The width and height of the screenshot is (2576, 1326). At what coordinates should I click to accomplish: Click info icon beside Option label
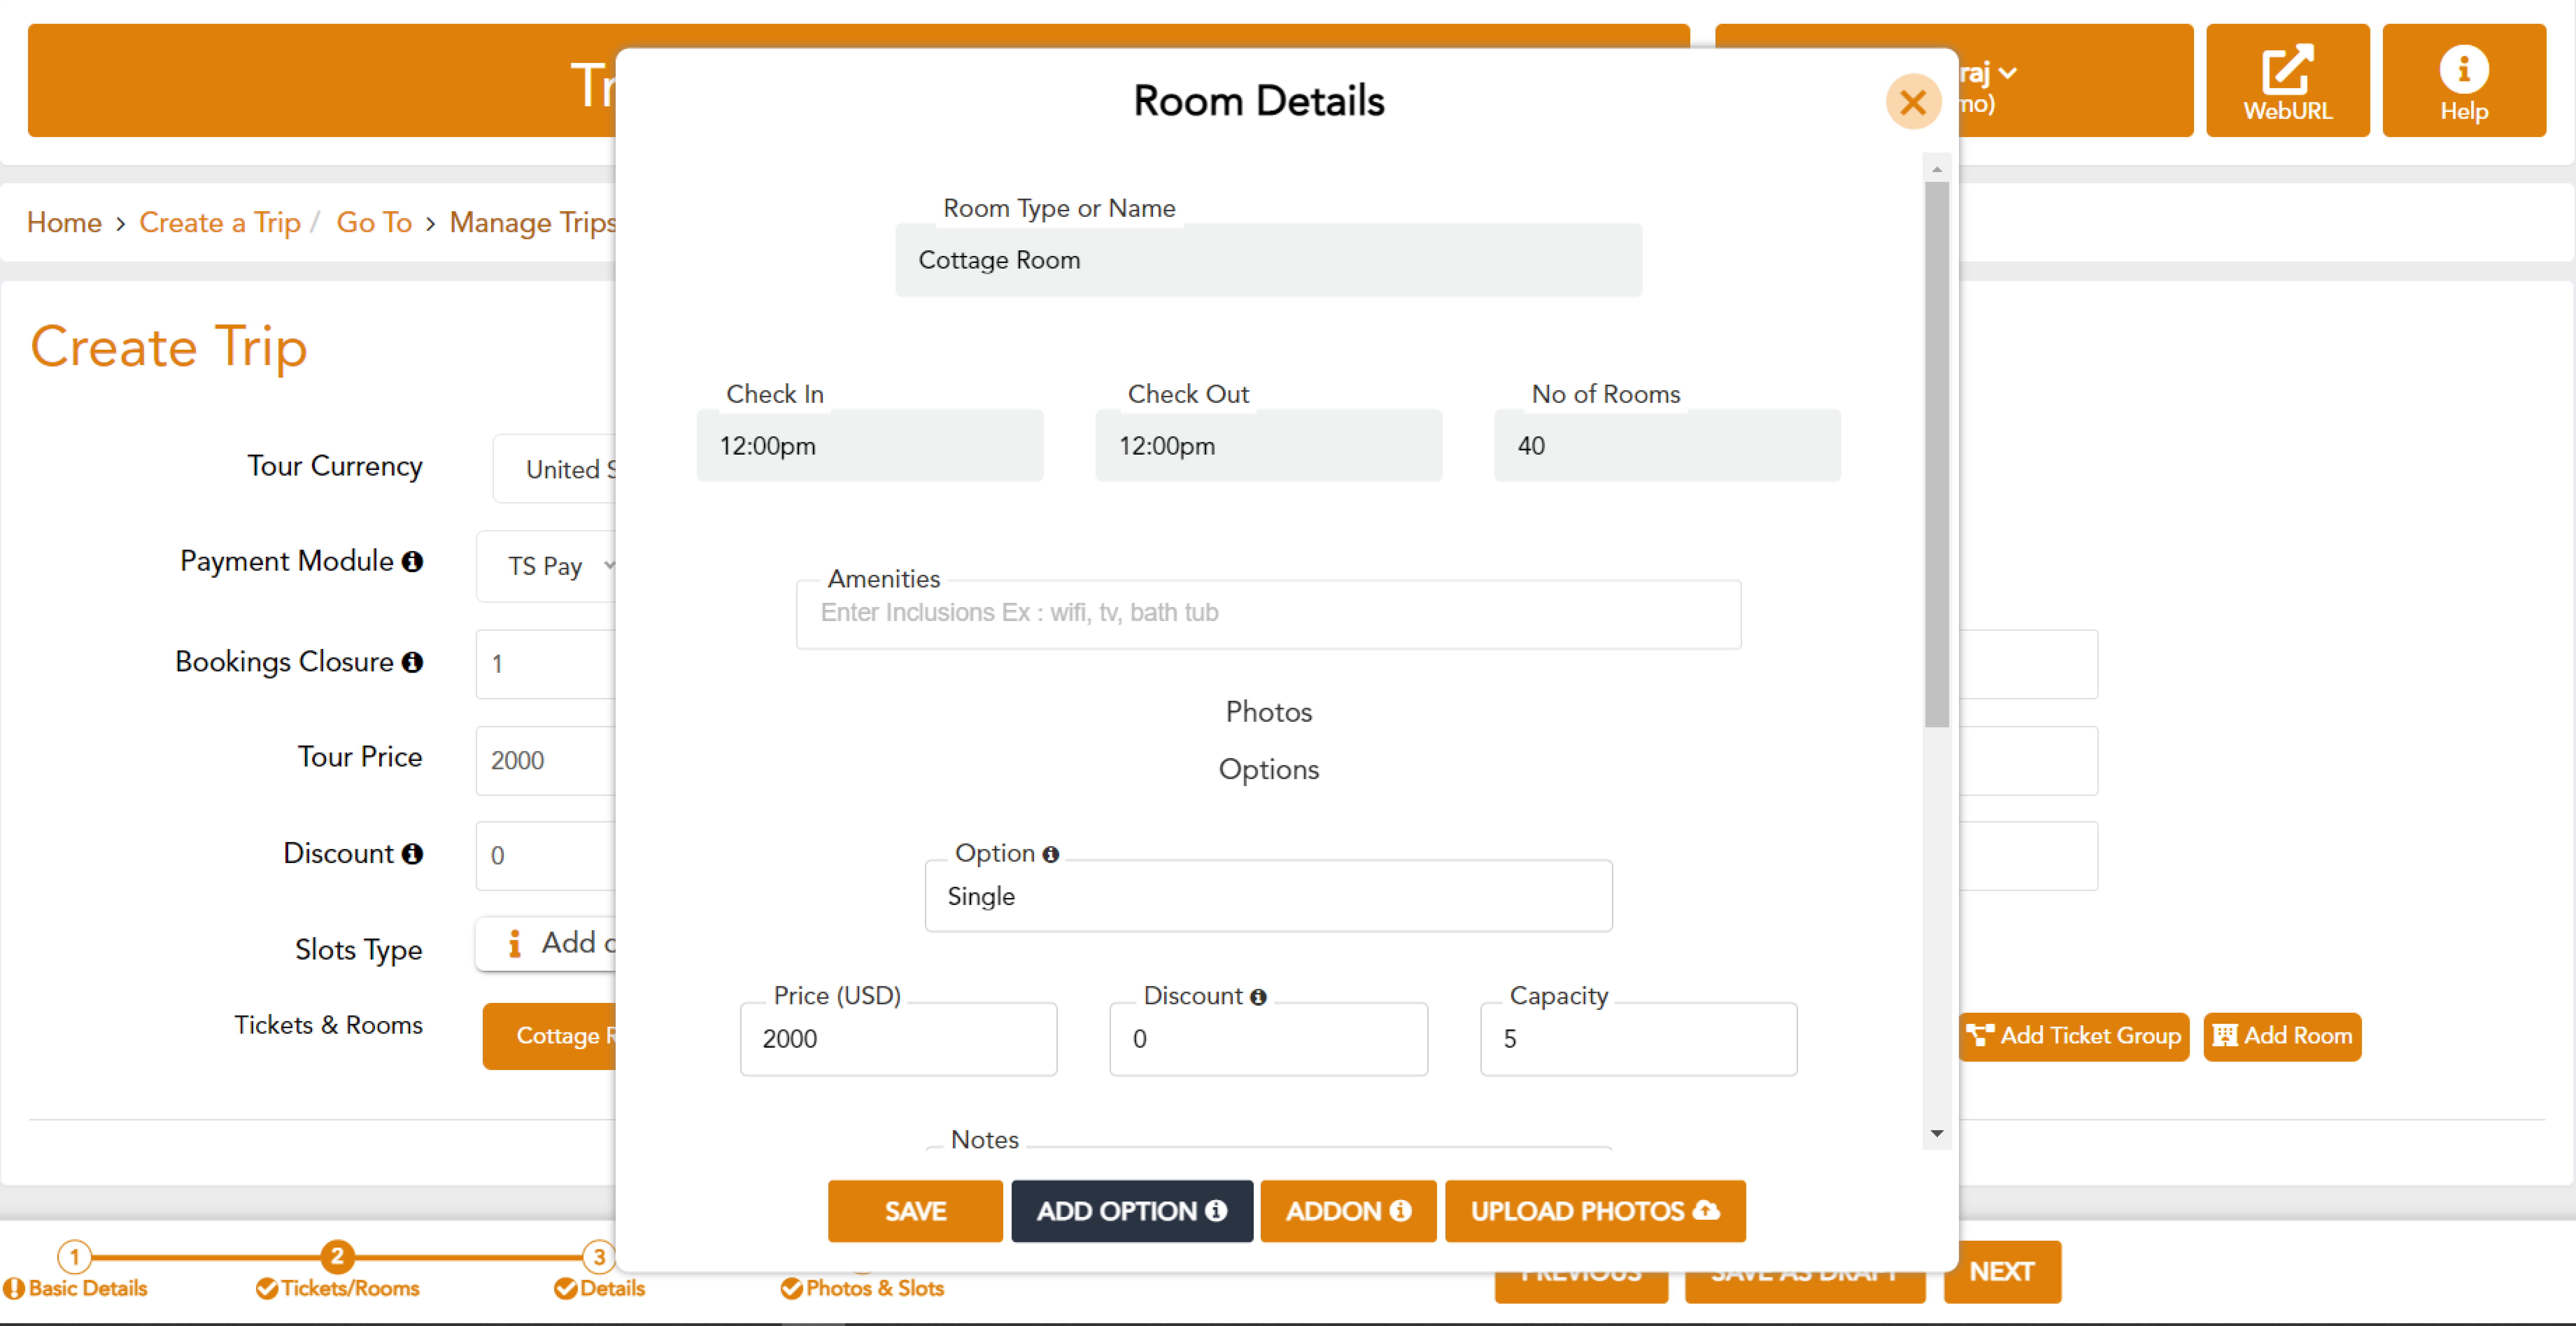pos(1050,855)
